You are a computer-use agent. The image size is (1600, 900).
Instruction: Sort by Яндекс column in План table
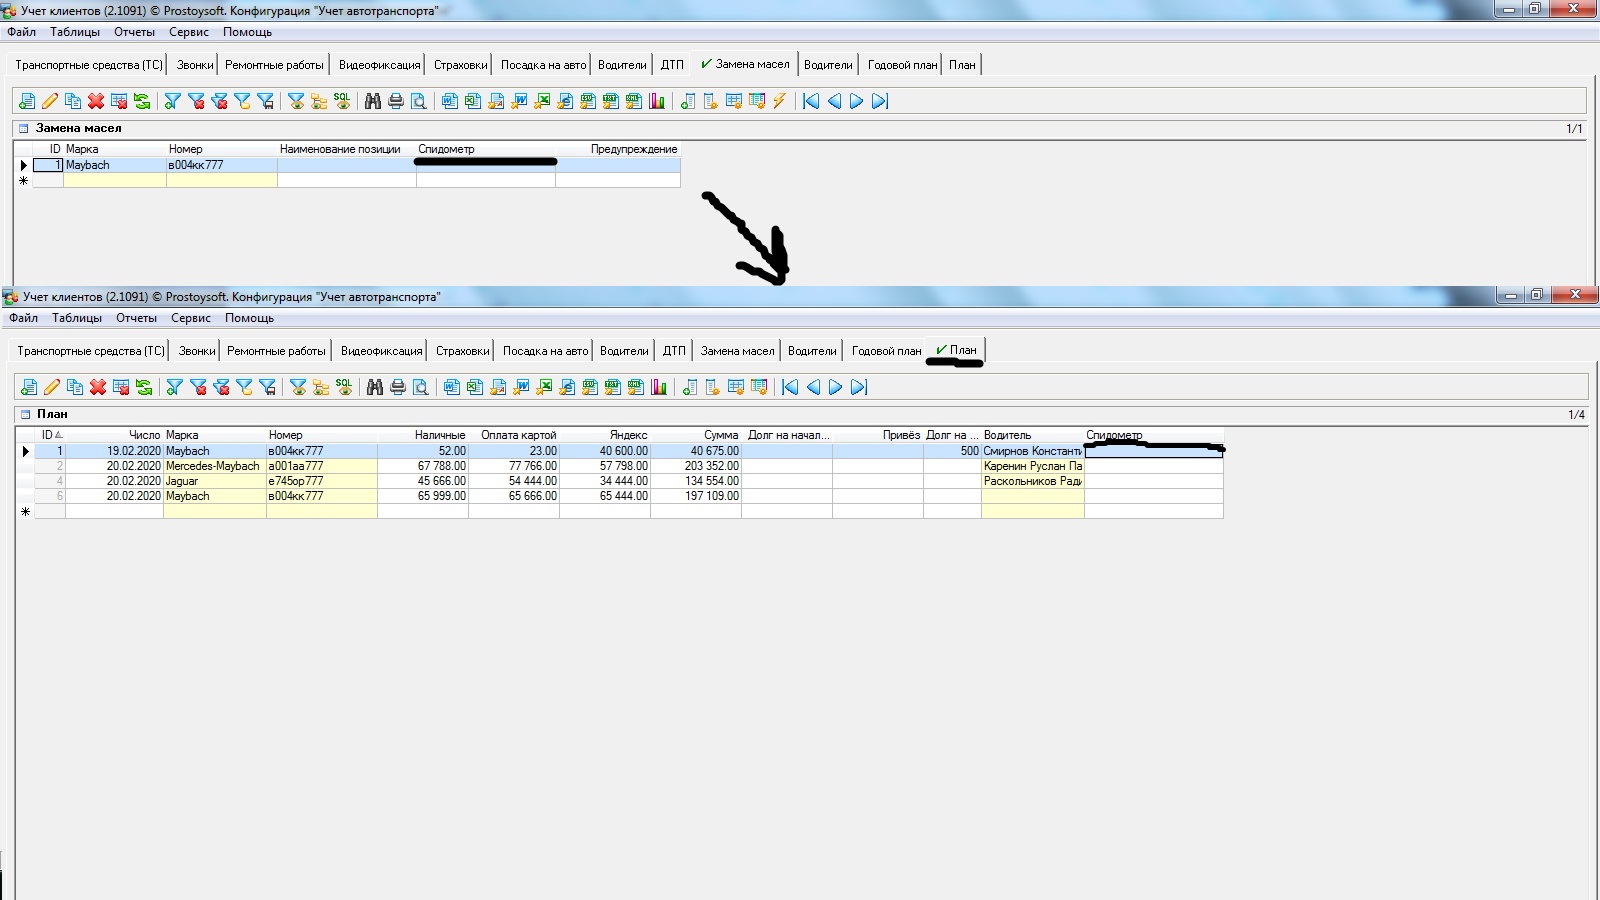(605, 435)
